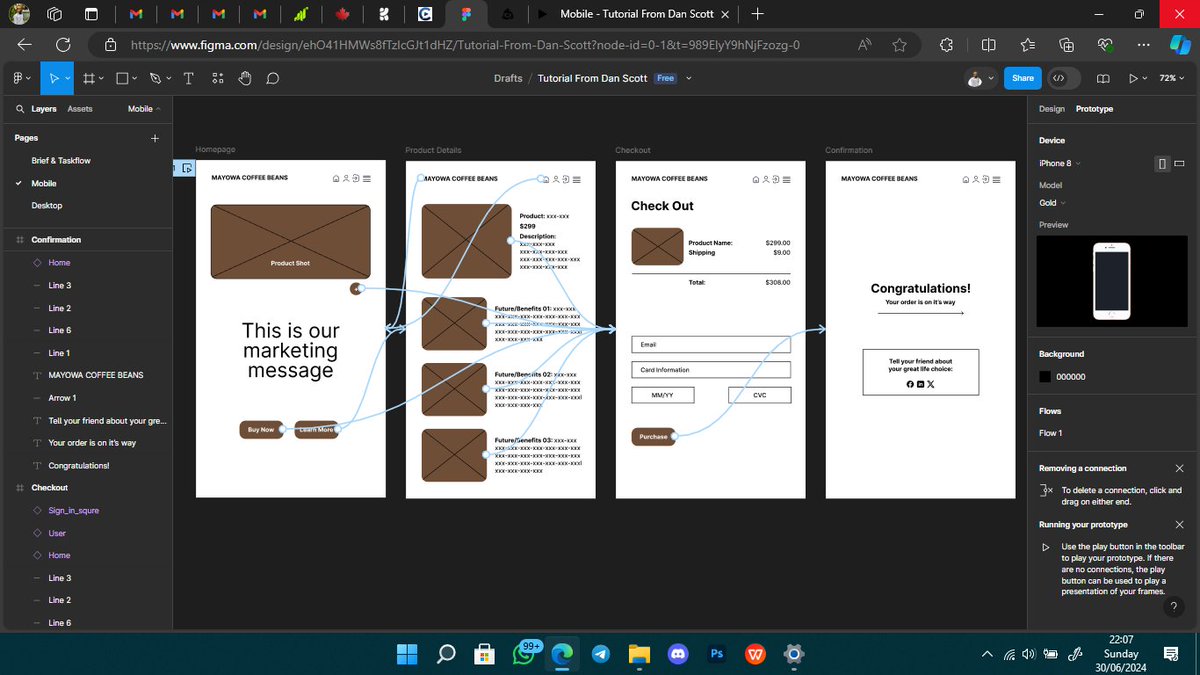Open a new browser tab
This screenshot has height=675, width=1200.
(757, 14)
